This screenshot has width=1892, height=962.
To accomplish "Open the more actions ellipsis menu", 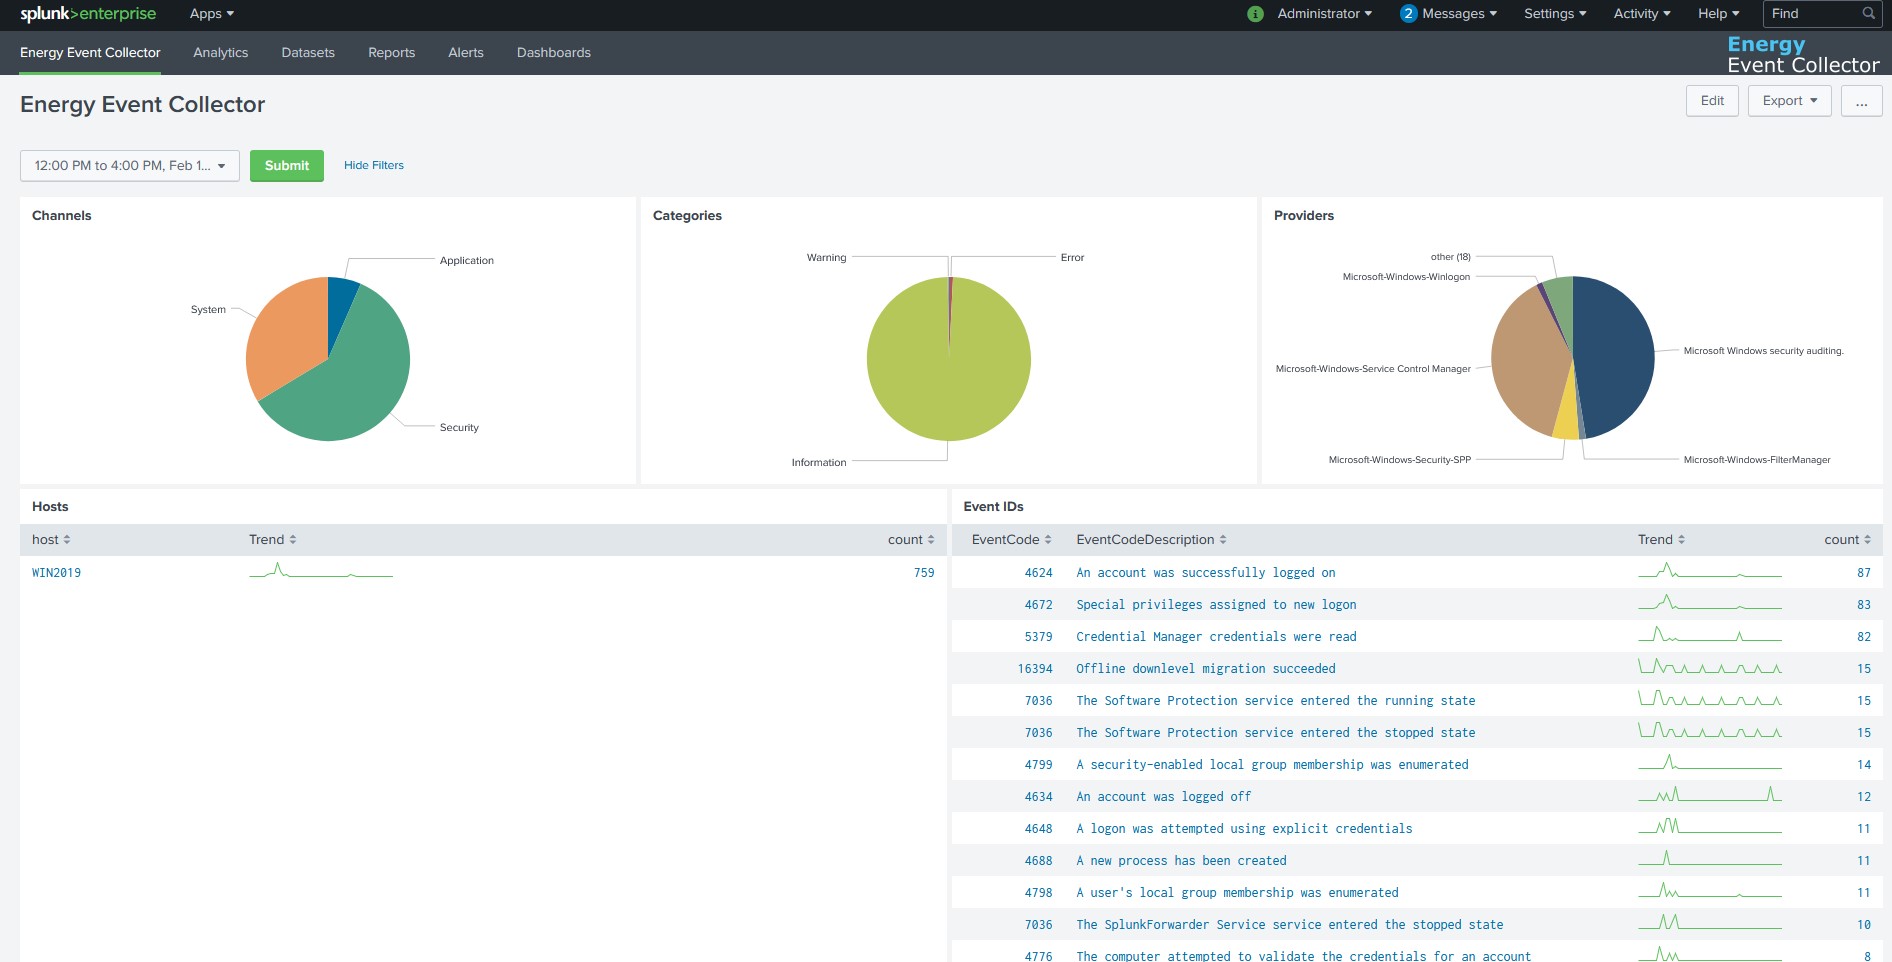I will 1861,101.
